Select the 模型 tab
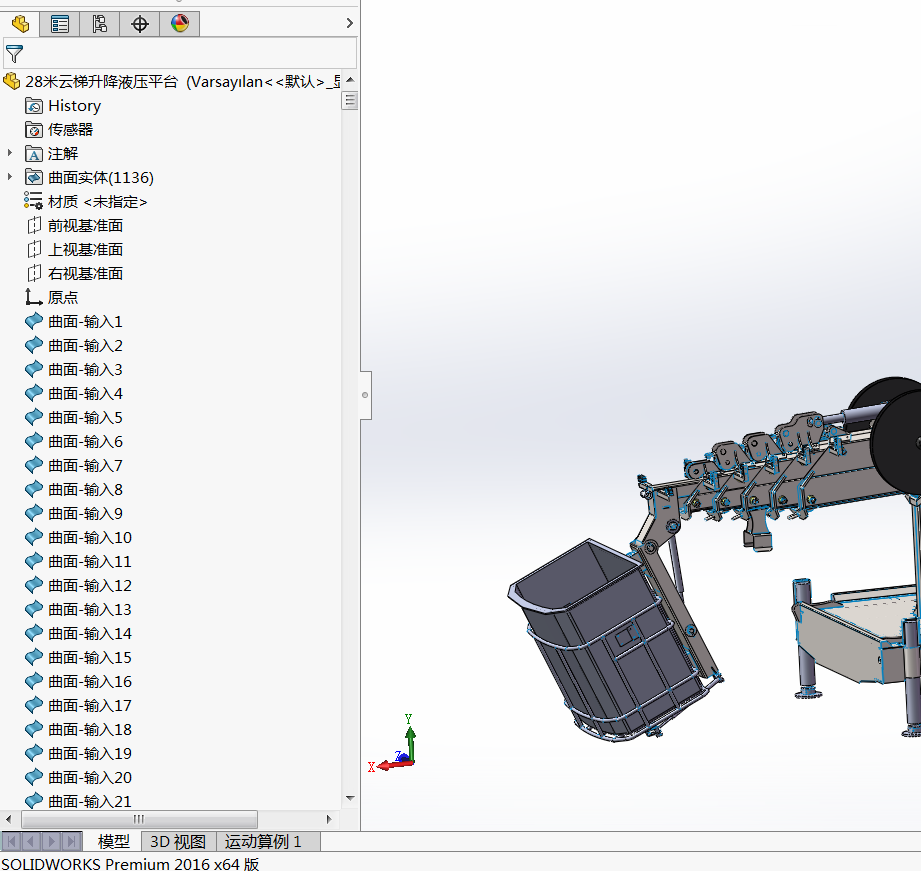The image size is (921, 871). 114,842
